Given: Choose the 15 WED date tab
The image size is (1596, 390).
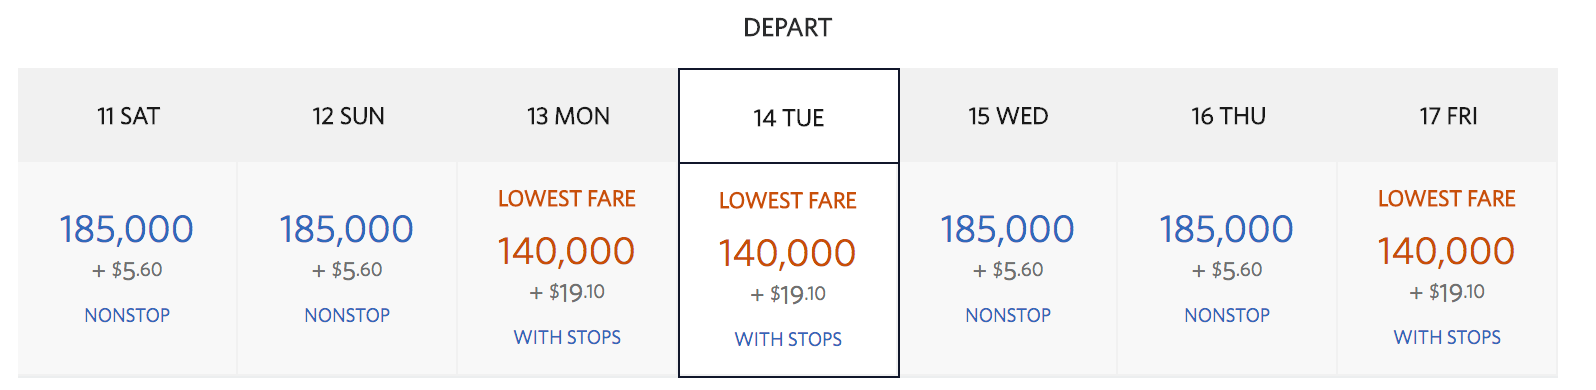Looking at the screenshot, I should (1008, 116).
